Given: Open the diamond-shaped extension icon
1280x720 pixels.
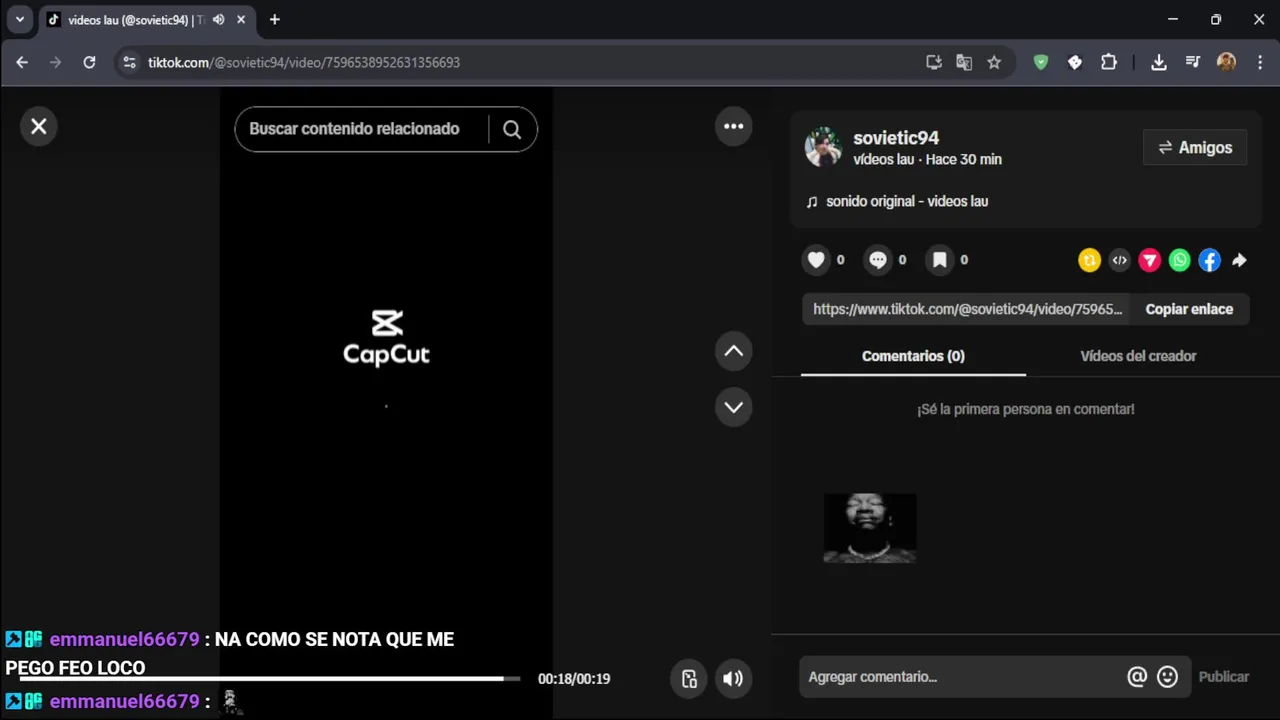Looking at the screenshot, I should pyautogui.click(x=1075, y=62).
